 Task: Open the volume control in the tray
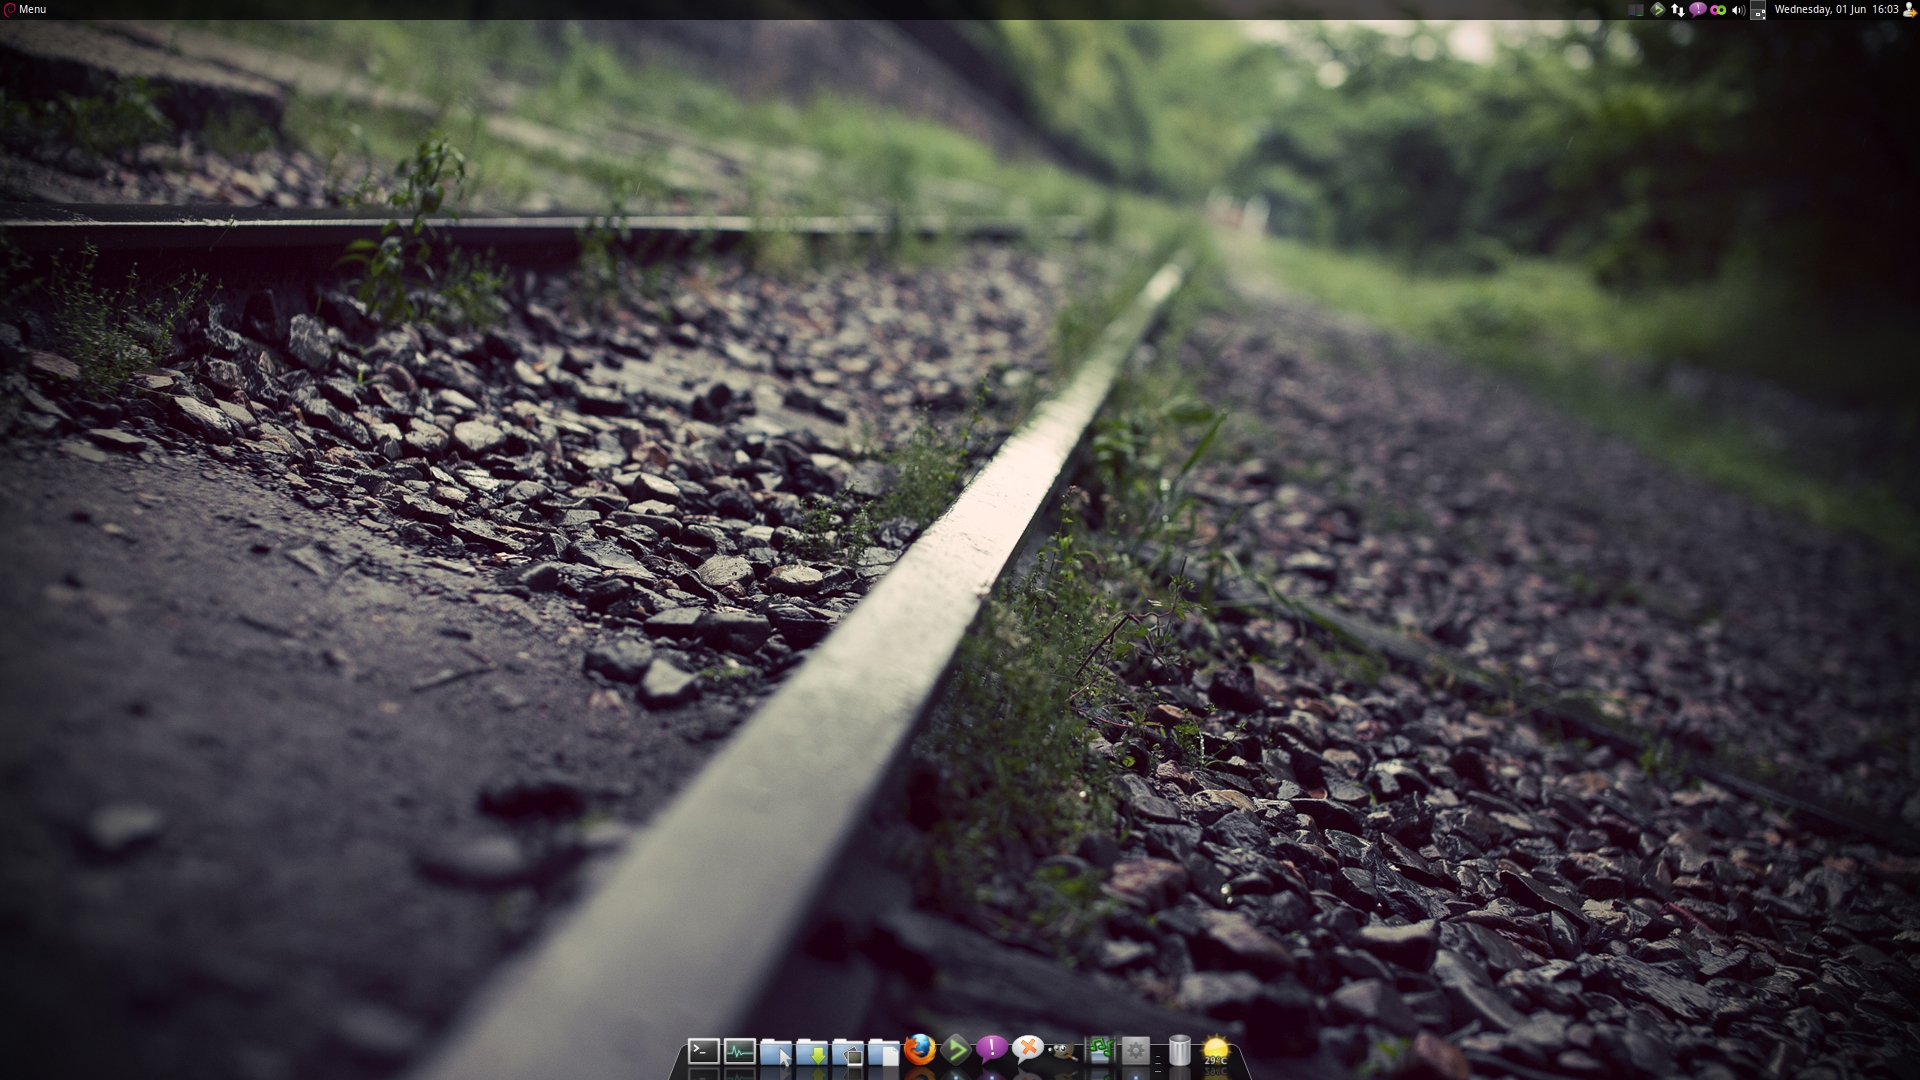pos(1738,10)
